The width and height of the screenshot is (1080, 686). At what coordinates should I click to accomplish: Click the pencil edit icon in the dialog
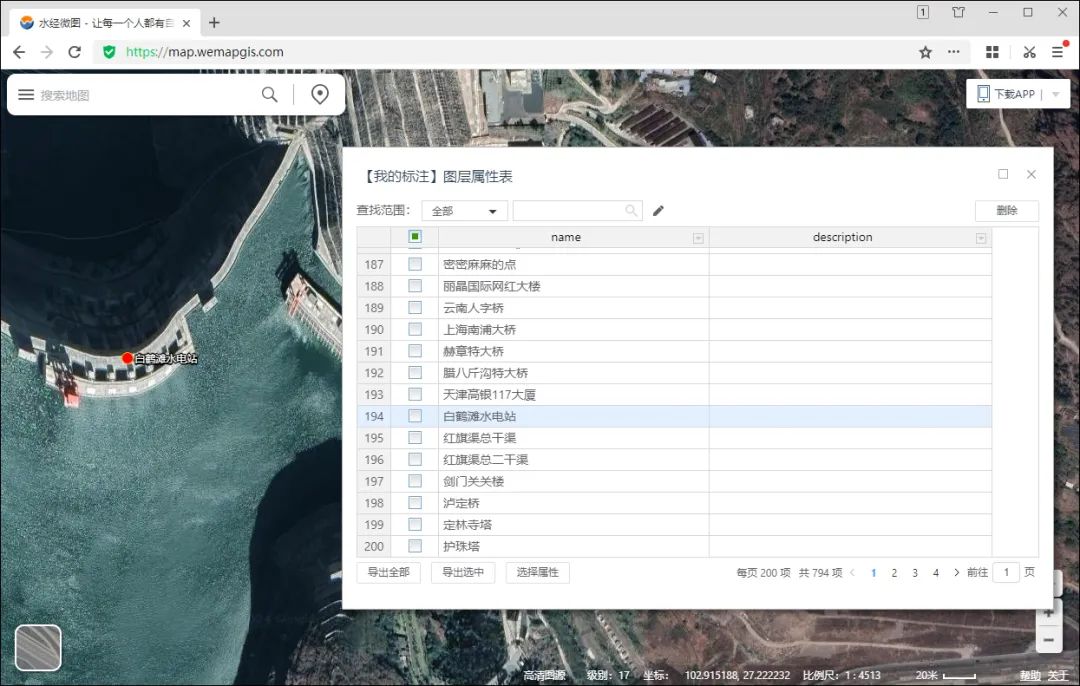click(x=657, y=210)
